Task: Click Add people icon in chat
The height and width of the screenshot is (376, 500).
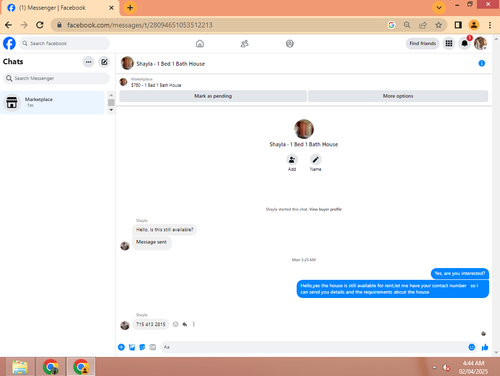Action: (x=292, y=160)
